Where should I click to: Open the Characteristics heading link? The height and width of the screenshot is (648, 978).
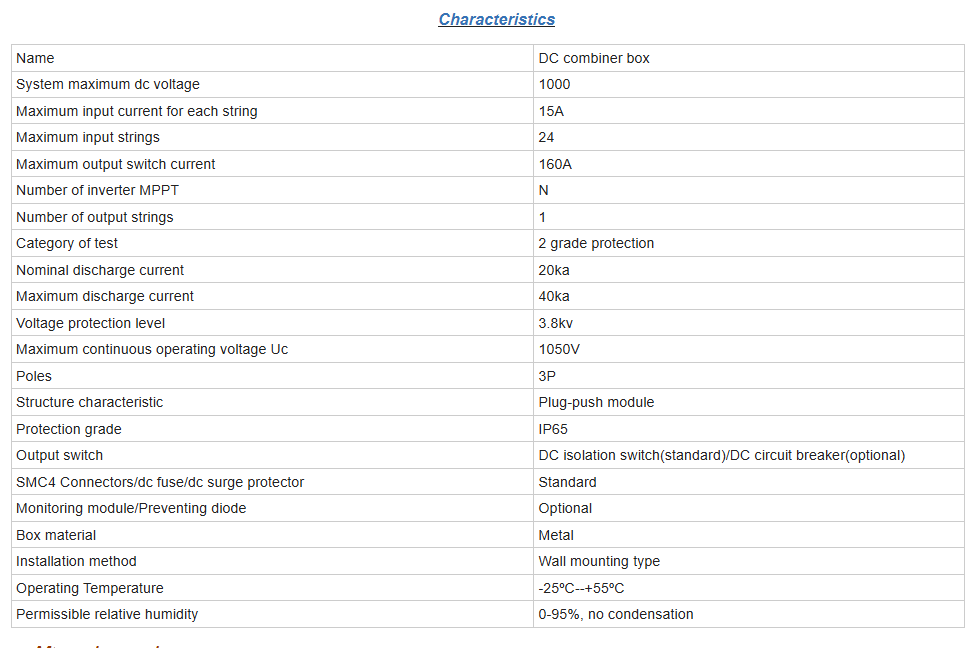tap(496, 19)
